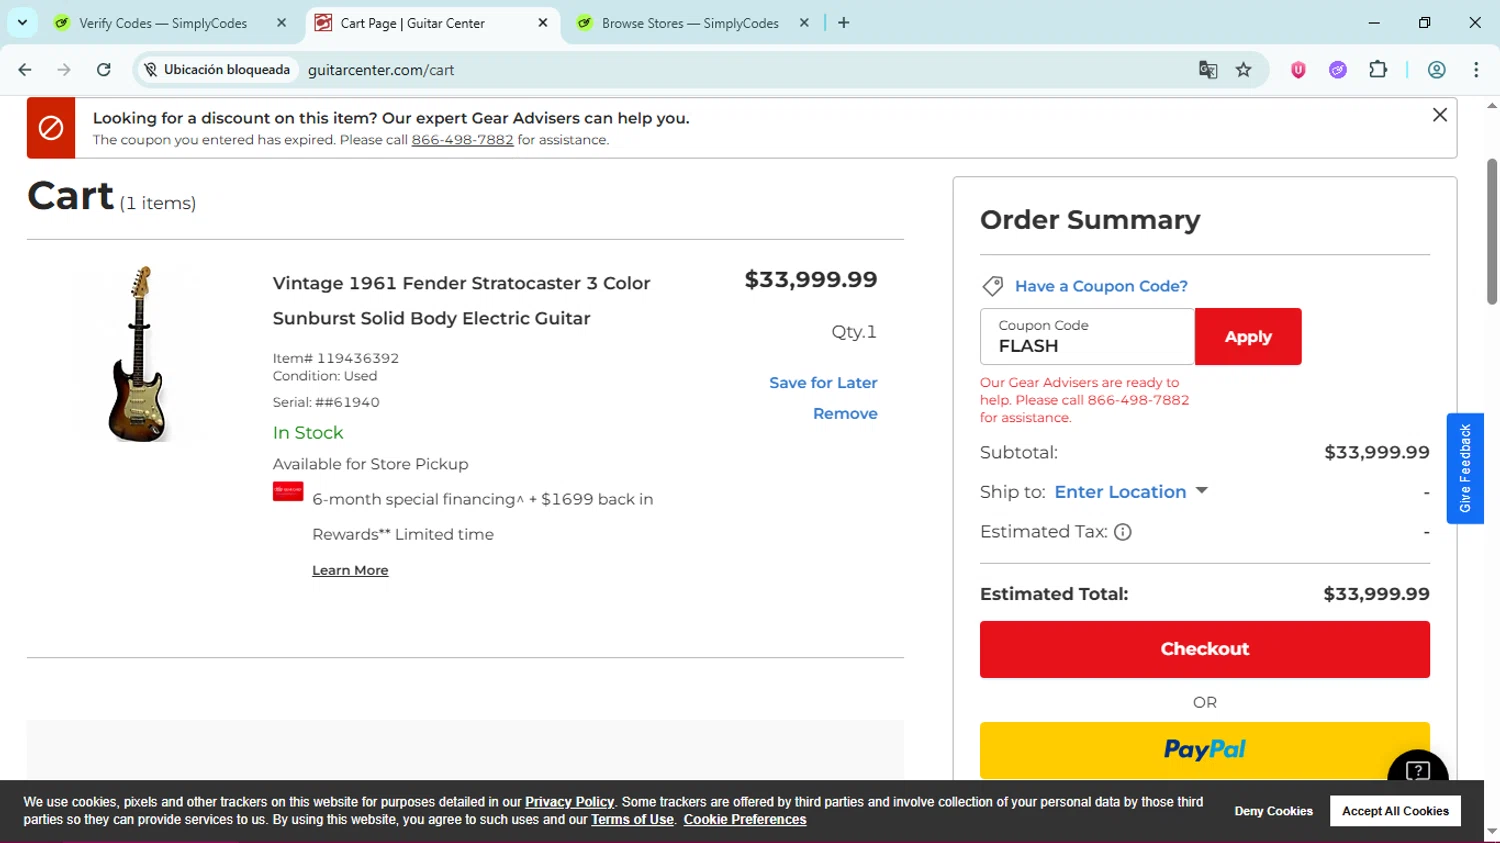Click the Ubicación bloqueada location chip

click(217, 70)
